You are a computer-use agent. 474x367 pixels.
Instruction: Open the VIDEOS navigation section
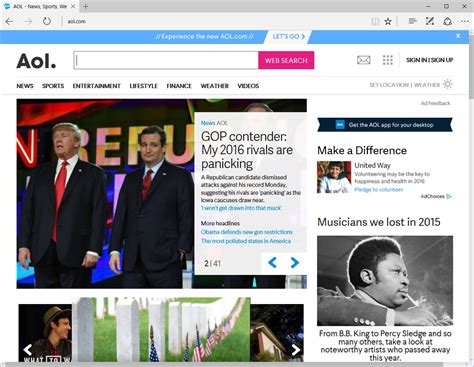[x=248, y=86]
